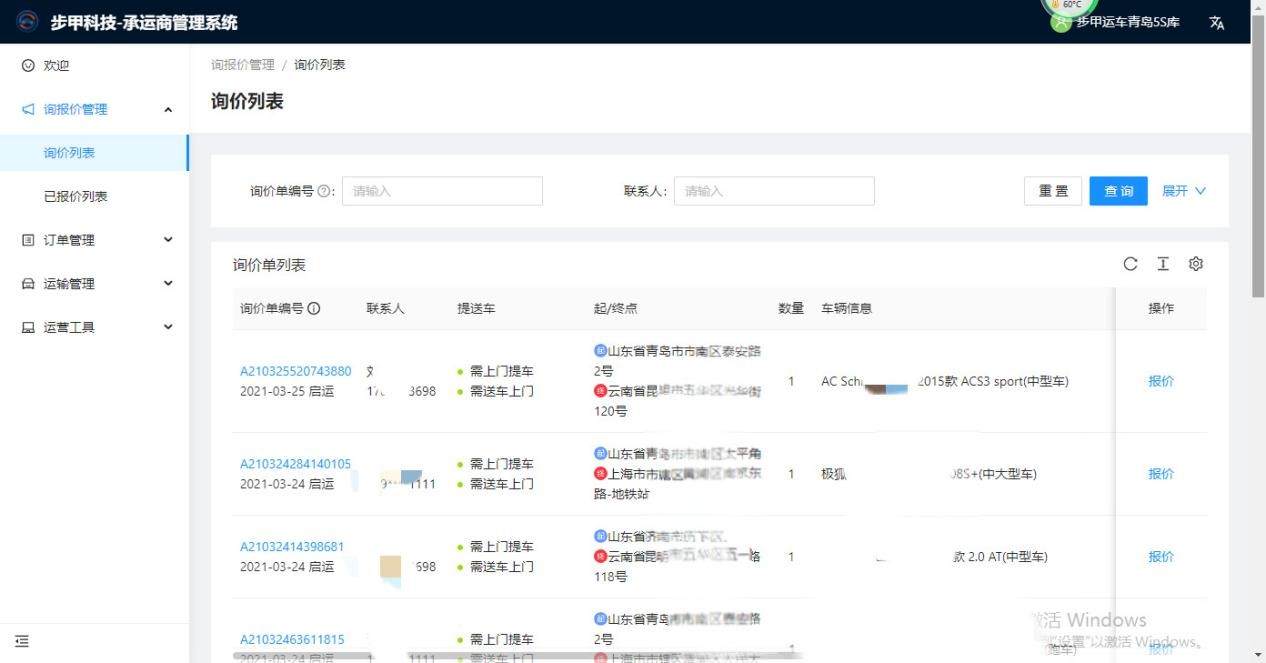Click the 起/终点 column header
Image resolution: width=1266 pixels, height=663 pixels.
click(x=616, y=308)
